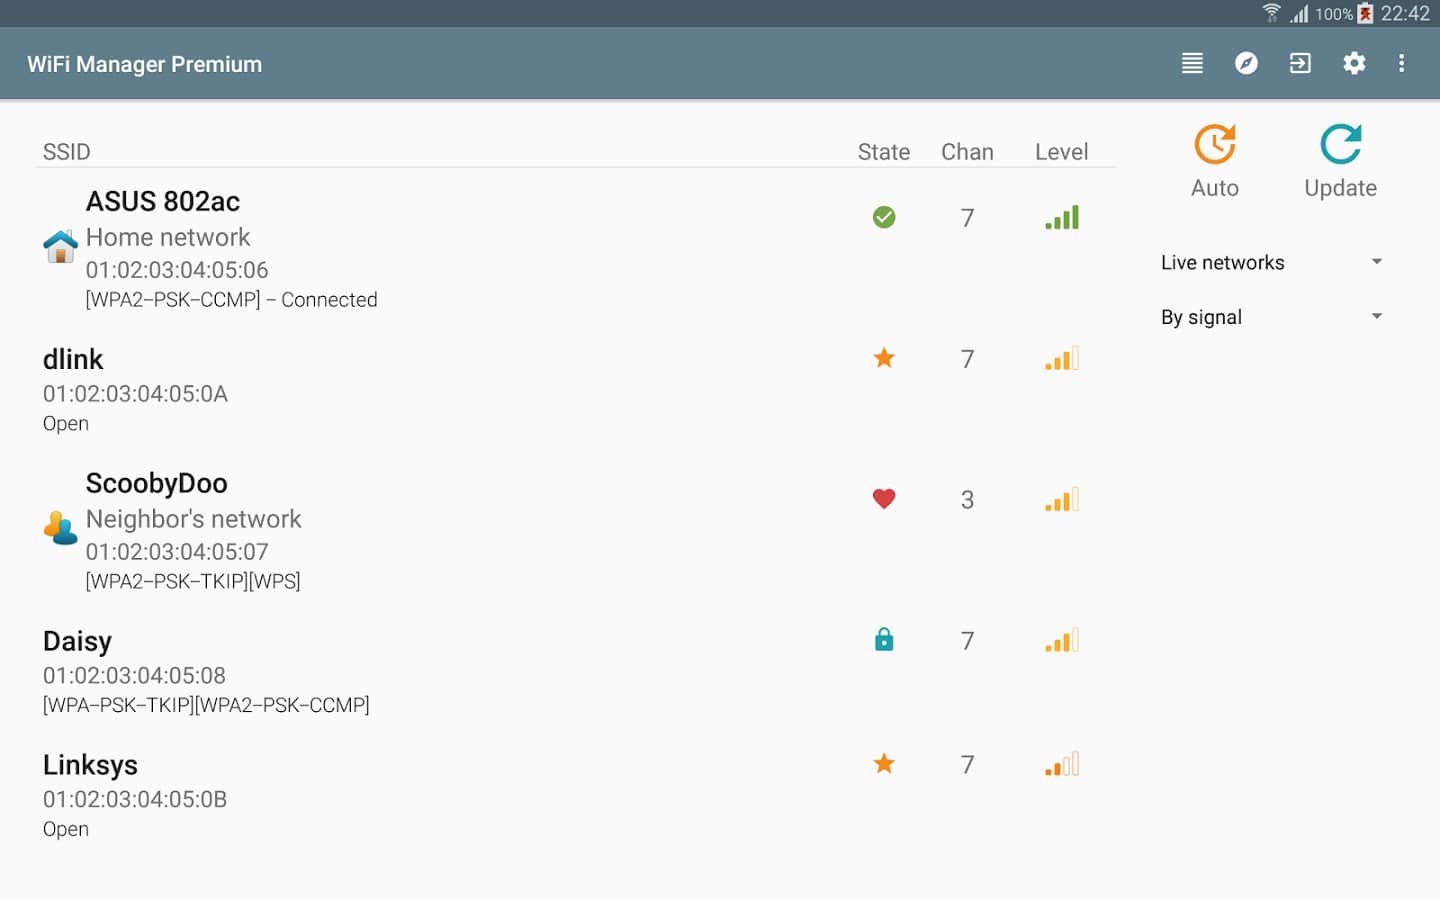Click the ASUS 802ac signal level bars
Image resolution: width=1440 pixels, height=900 pixels.
tap(1062, 217)
